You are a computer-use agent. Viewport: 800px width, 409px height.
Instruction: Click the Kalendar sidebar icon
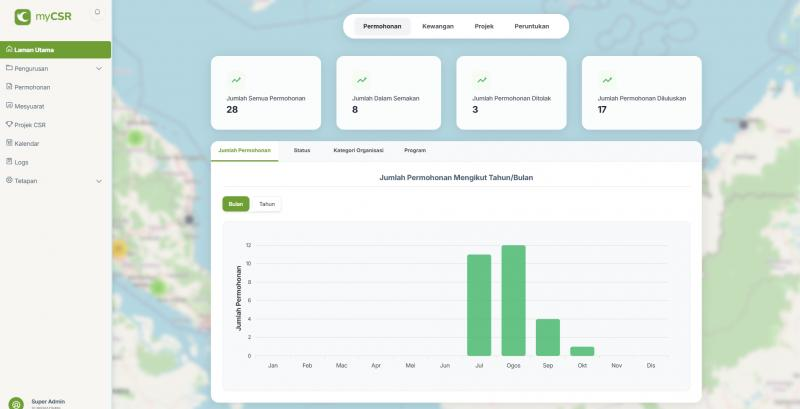click(9, 143)
